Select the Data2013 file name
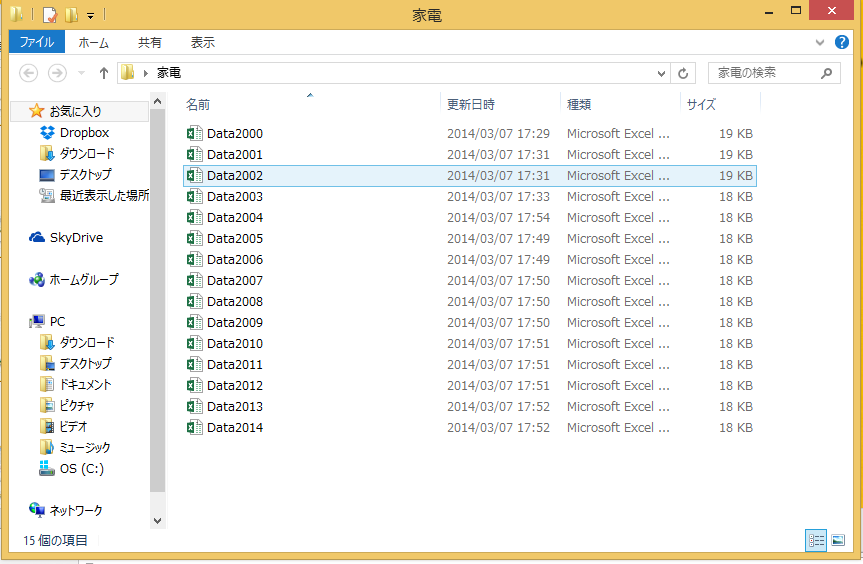The width and height of the screenshot is (863, 564). click(x=235, y=407)
